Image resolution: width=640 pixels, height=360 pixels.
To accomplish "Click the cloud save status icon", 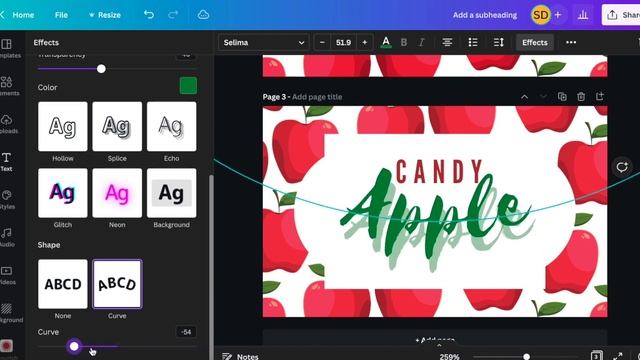I will pyautogui.click(x=203, y=15).
